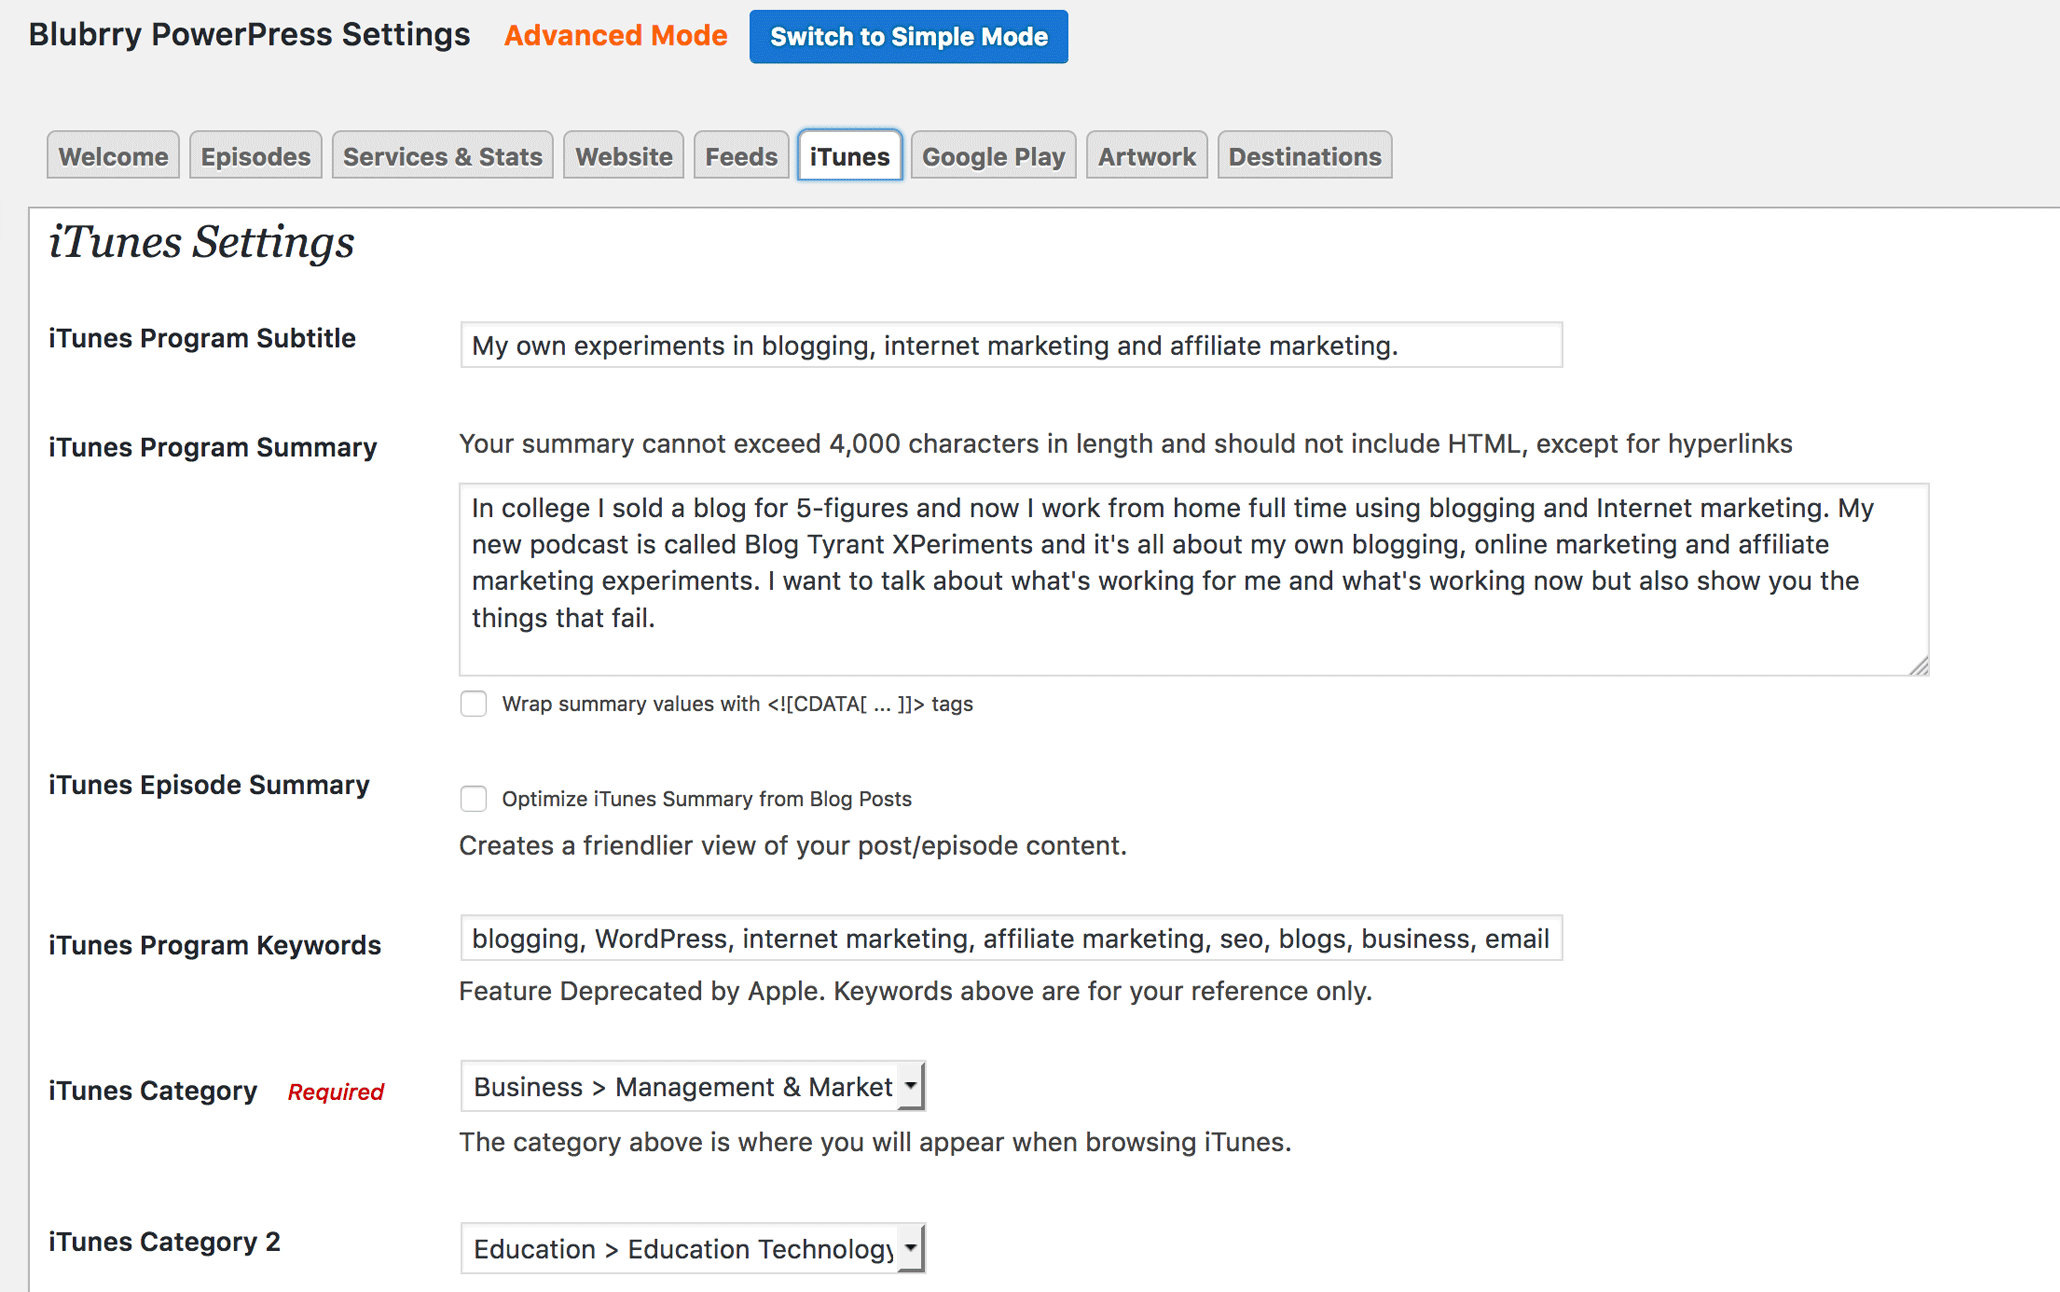Go to the Website tab
The height and width of the screenshot is (1292, 2060).
[623, 156]
